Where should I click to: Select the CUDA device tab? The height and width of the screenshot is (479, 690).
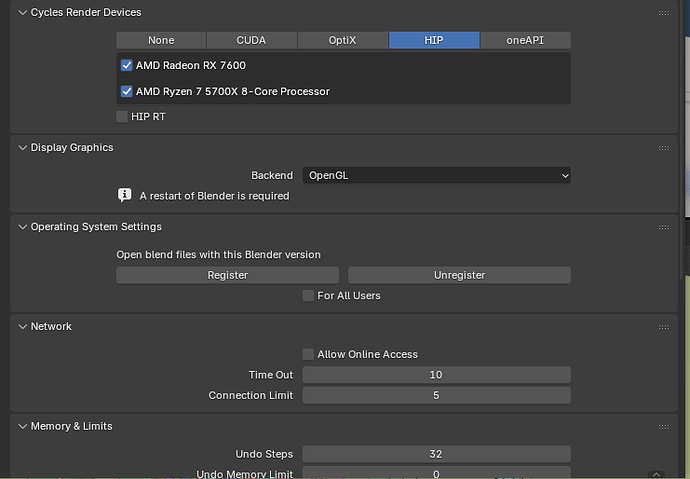pos(251,40)
